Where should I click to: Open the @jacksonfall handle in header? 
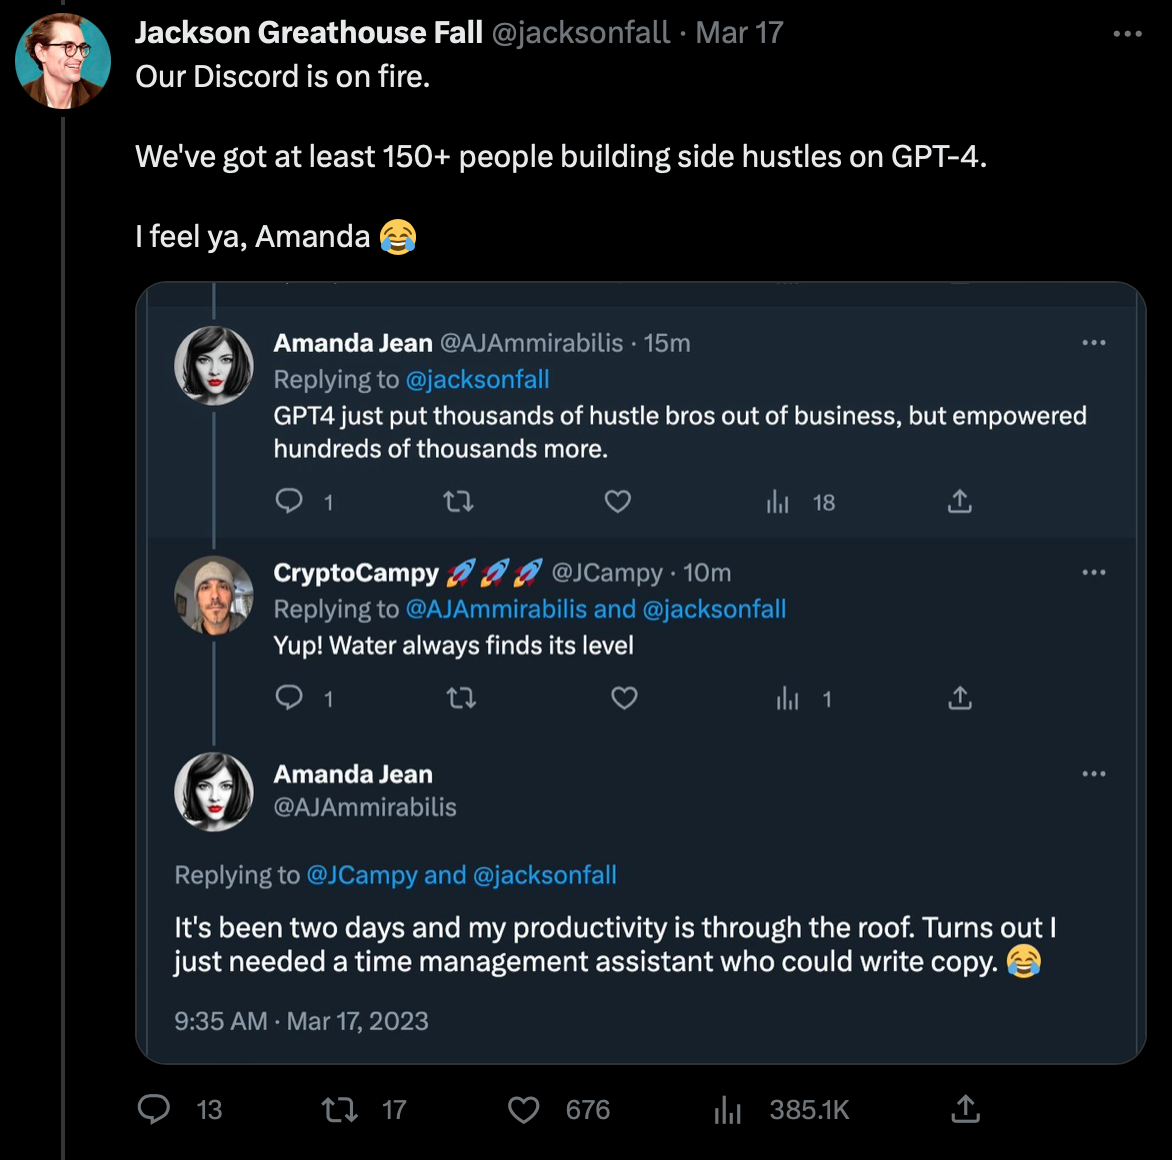pos(580,33)
